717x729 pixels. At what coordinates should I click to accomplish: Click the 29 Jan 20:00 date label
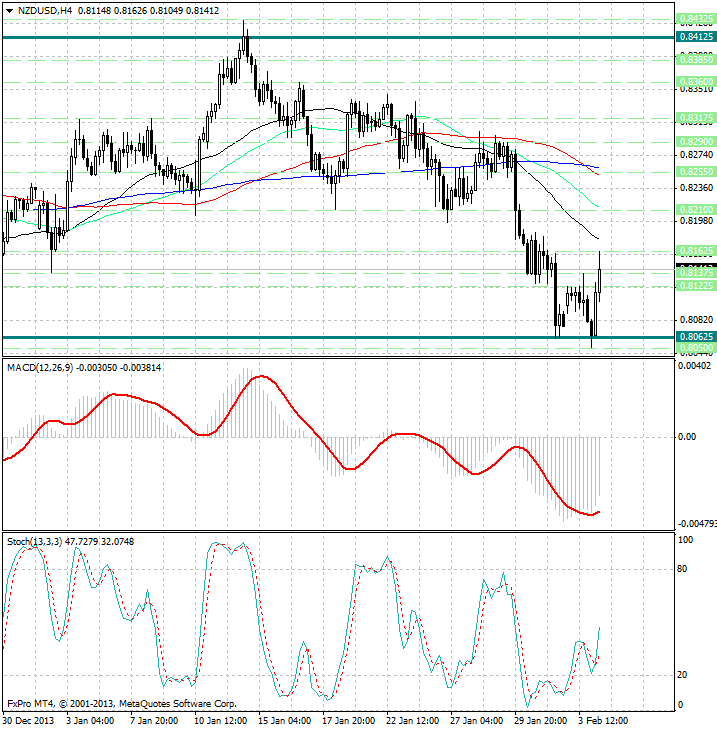[541, 721]
